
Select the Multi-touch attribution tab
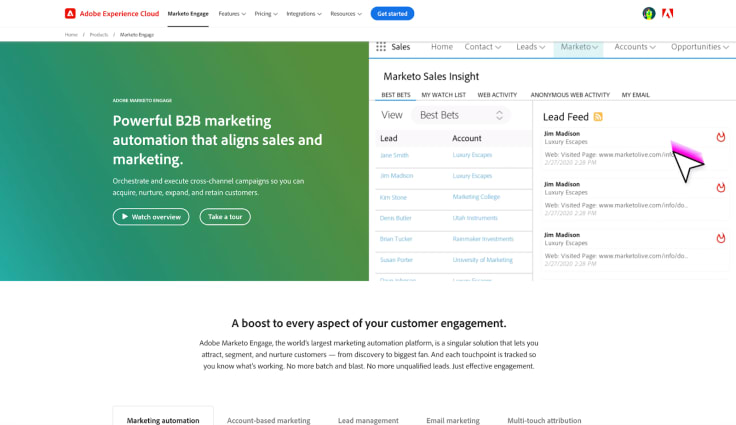[544, 420]
